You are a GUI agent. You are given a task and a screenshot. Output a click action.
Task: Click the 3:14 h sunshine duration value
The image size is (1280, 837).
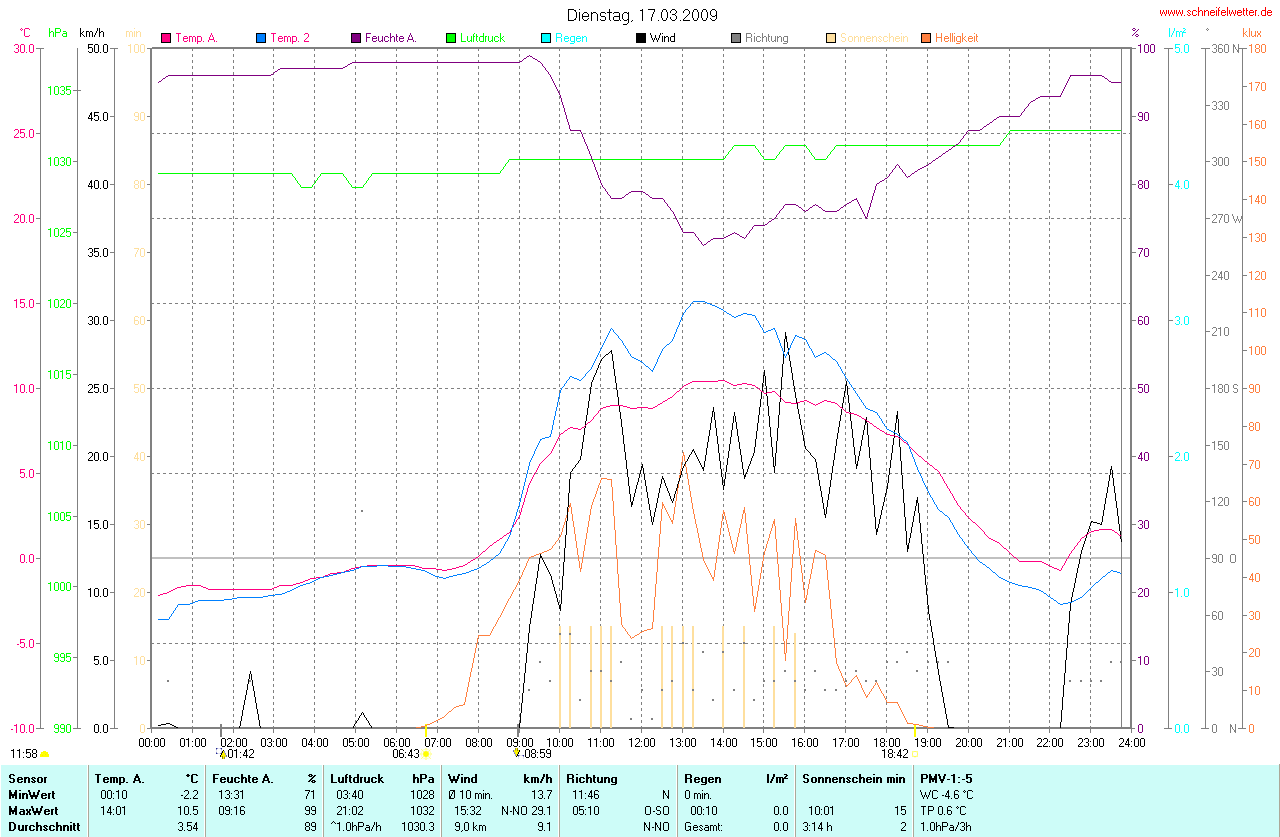point(819,827)
